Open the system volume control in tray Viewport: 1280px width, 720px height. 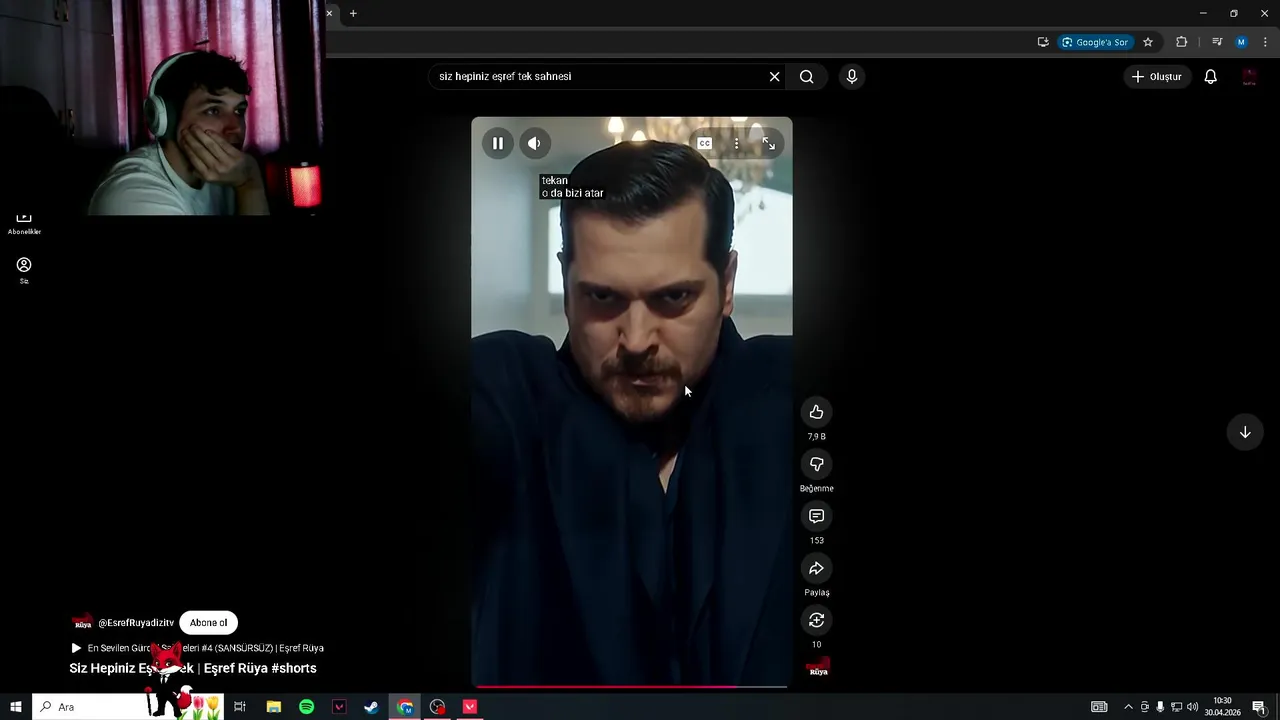click(x=1192, y=707)
